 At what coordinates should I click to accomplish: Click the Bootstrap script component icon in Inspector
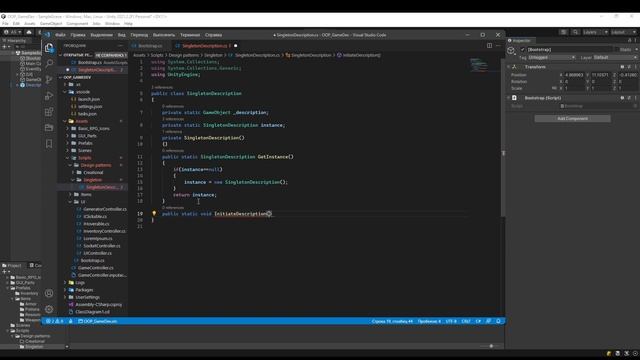(514, 98)
